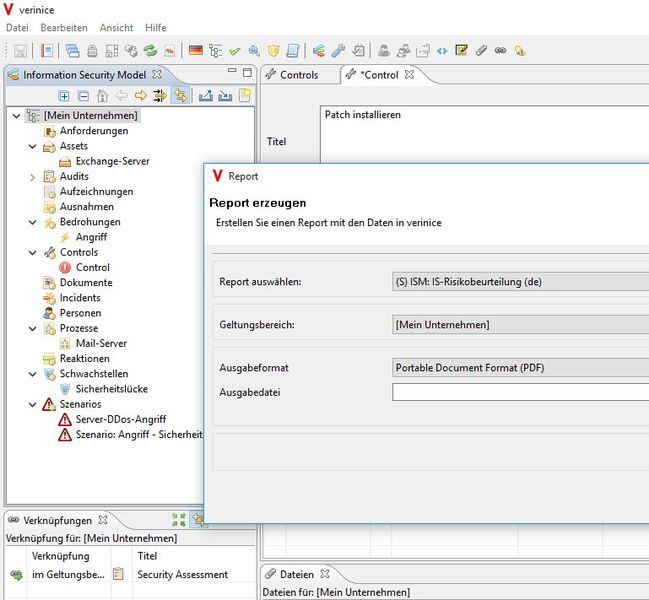This screenshot has width=649, height=600.
Task: Open the Hilfe menu
Action: pyautogui.click(x=156, y=28)
